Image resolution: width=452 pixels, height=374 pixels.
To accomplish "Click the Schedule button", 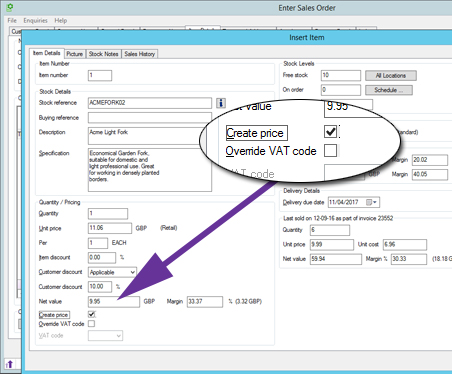I will click(389, 90).
